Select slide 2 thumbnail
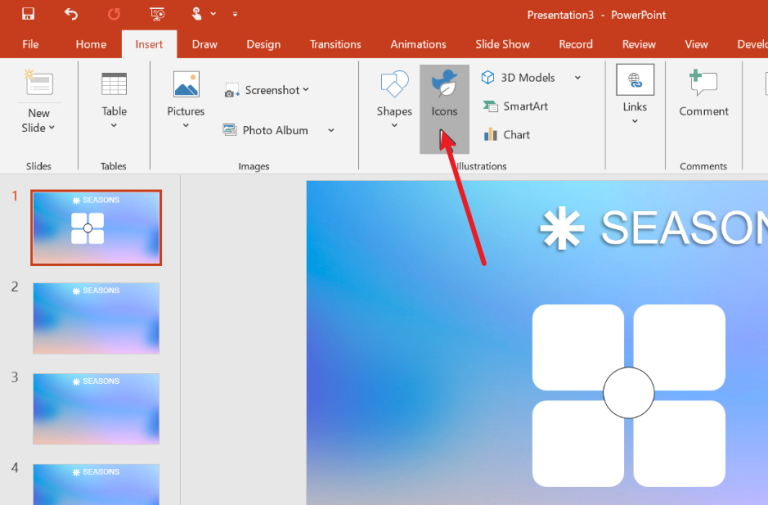This screenshot has width=768, height=505. coord(96,318)
